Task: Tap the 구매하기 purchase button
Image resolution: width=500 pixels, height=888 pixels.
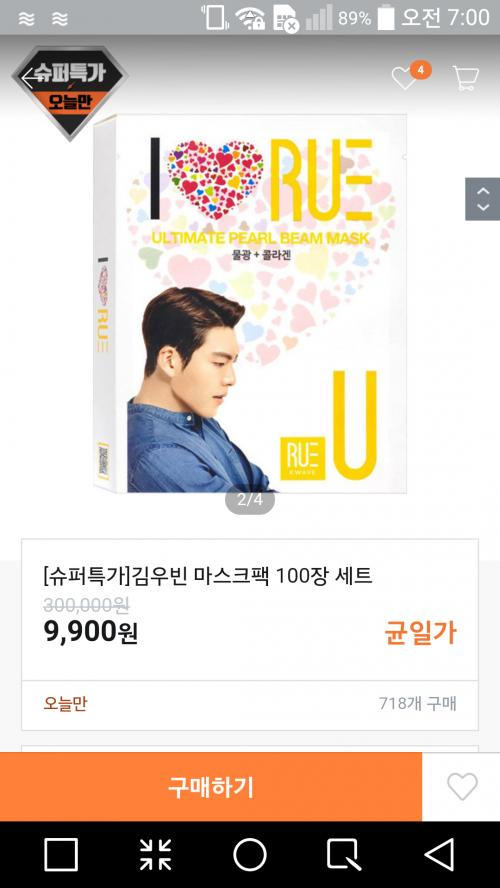Action: [211, 787]
